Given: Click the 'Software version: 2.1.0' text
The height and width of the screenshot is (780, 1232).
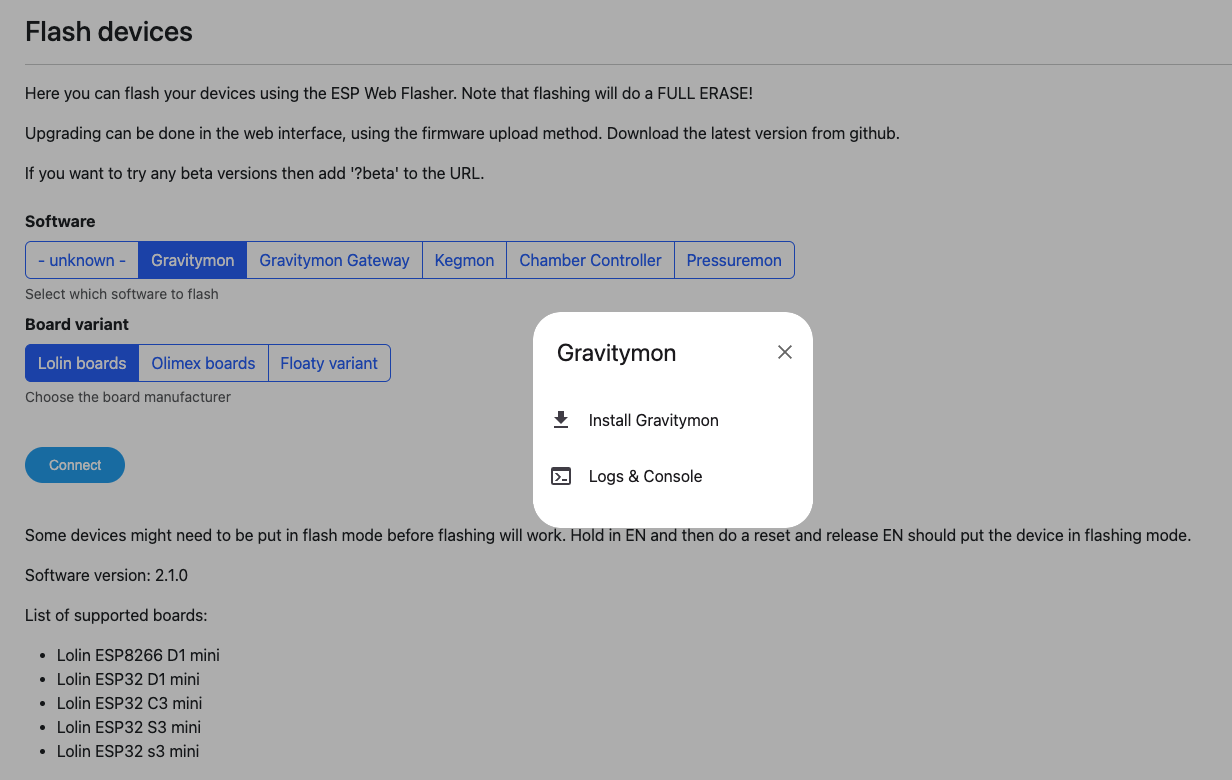Looking at the screenshot, I should (106, 575).
